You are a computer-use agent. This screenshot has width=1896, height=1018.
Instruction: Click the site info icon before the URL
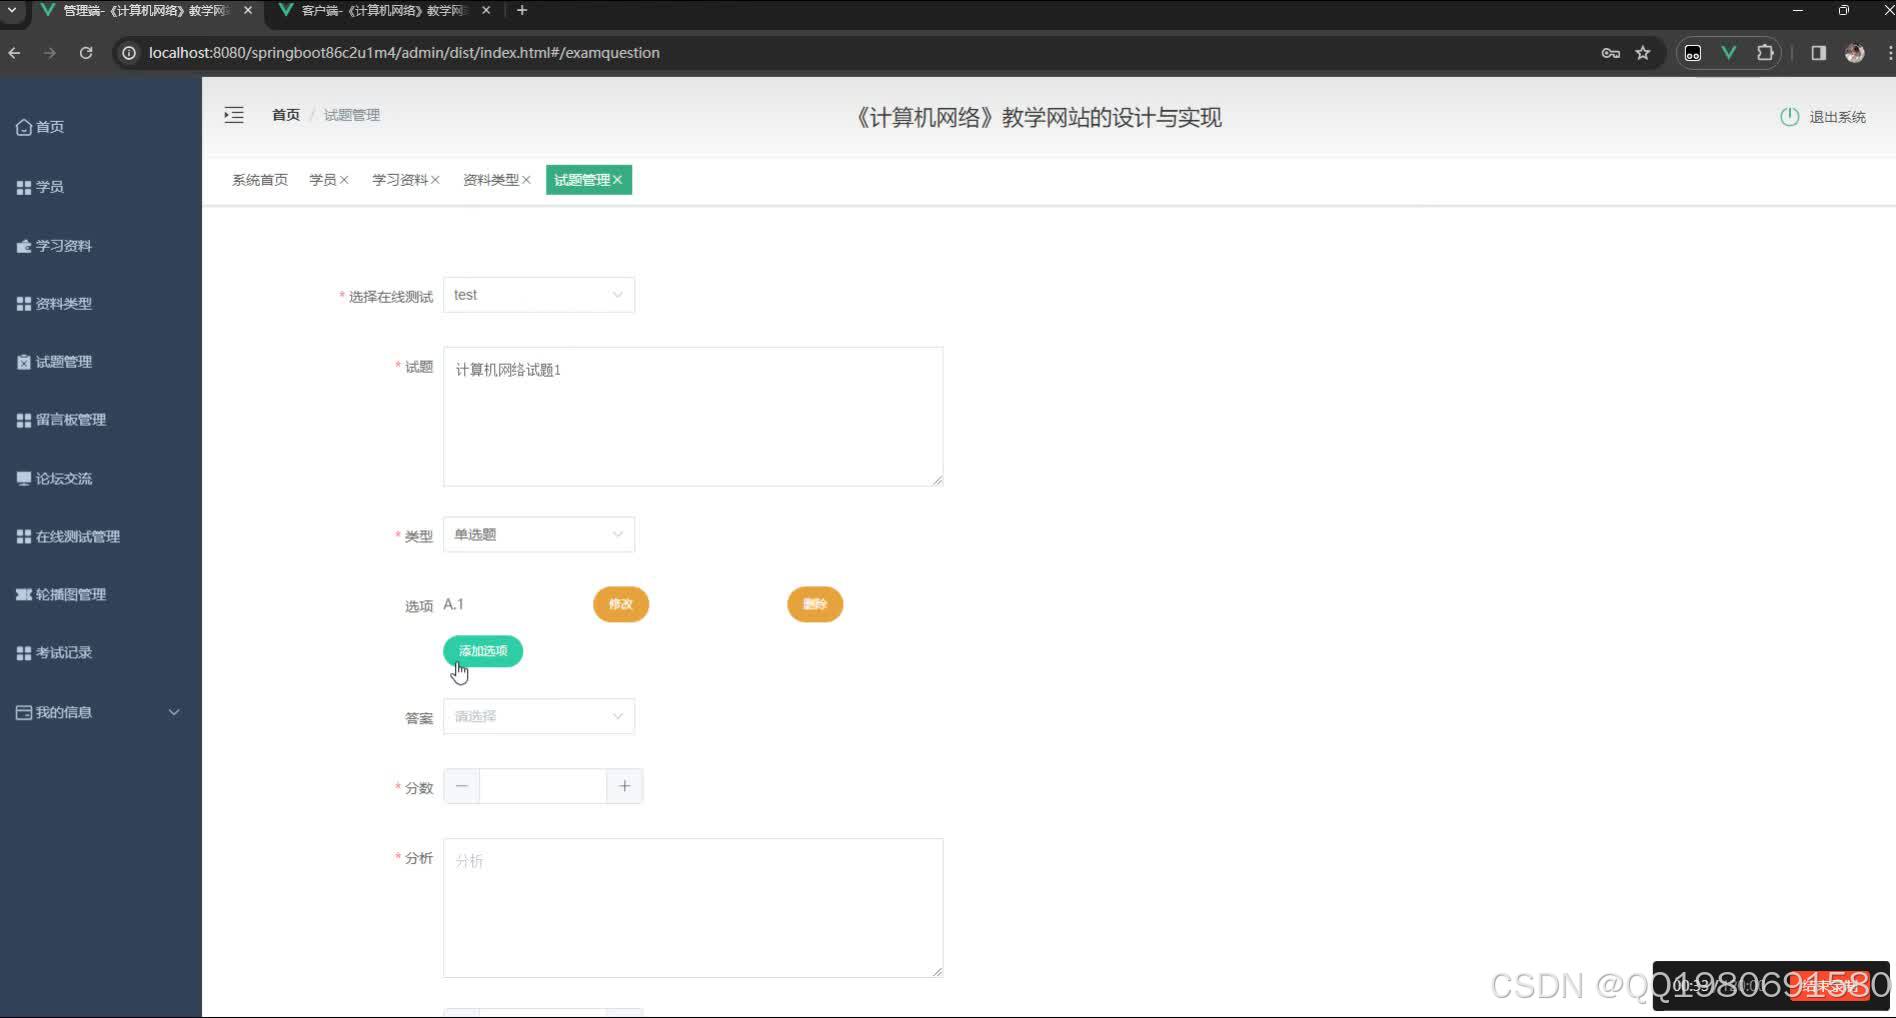128,53
